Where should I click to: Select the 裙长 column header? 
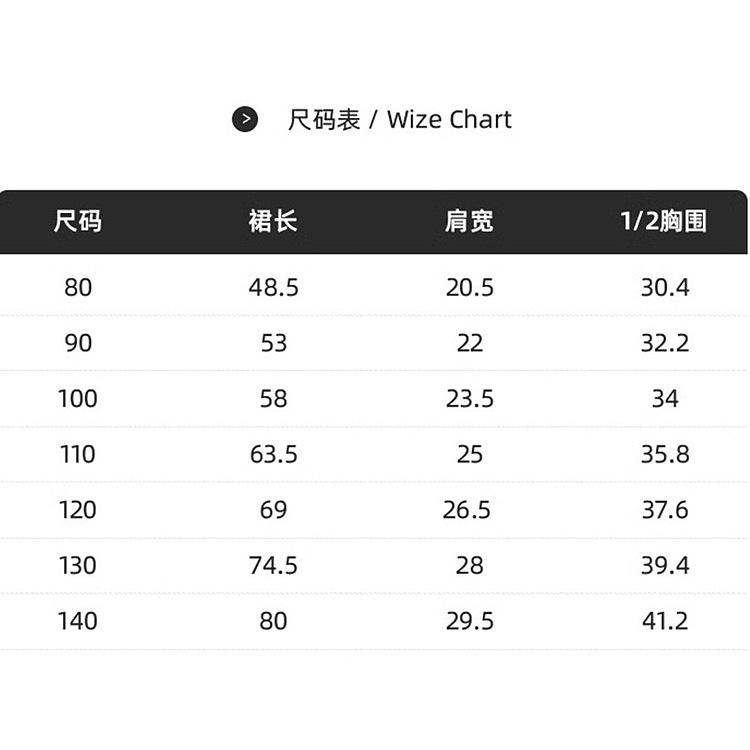tap(273, 221)
